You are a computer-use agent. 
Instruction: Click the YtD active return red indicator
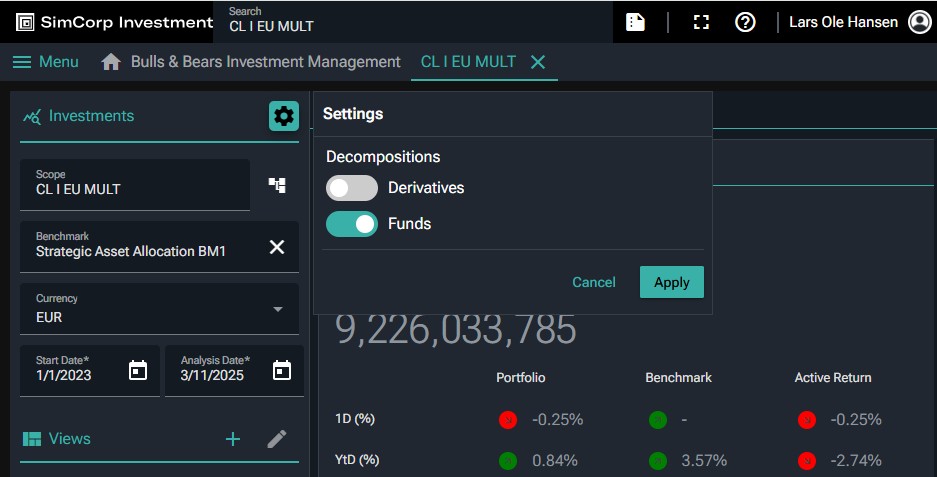807,461
